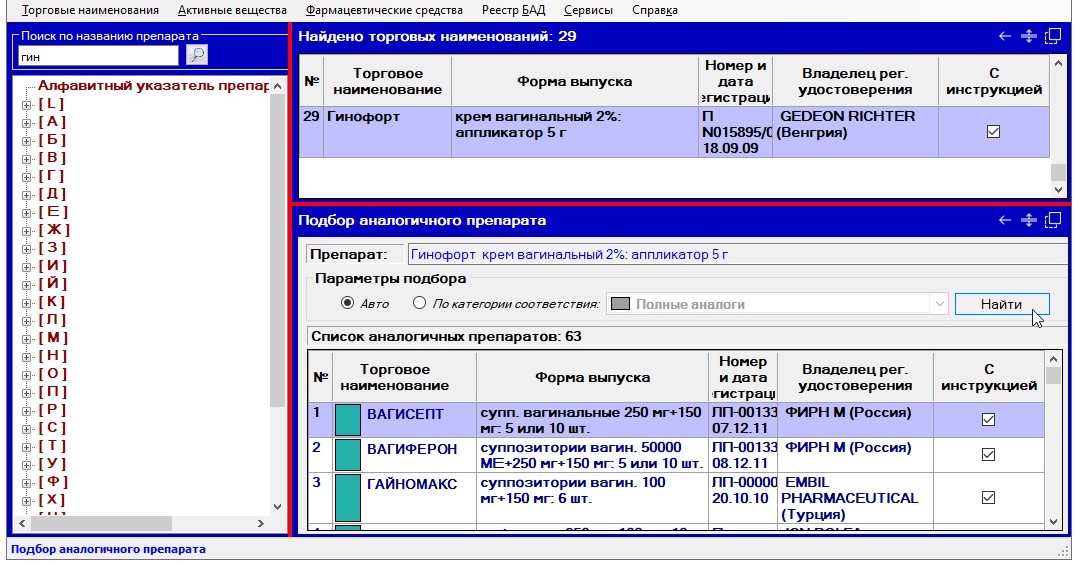Toggle instruction checkbox in ВАГИСЕПТ row
This screenshot has height=565, width=1080.
click(x=988, y=420)
